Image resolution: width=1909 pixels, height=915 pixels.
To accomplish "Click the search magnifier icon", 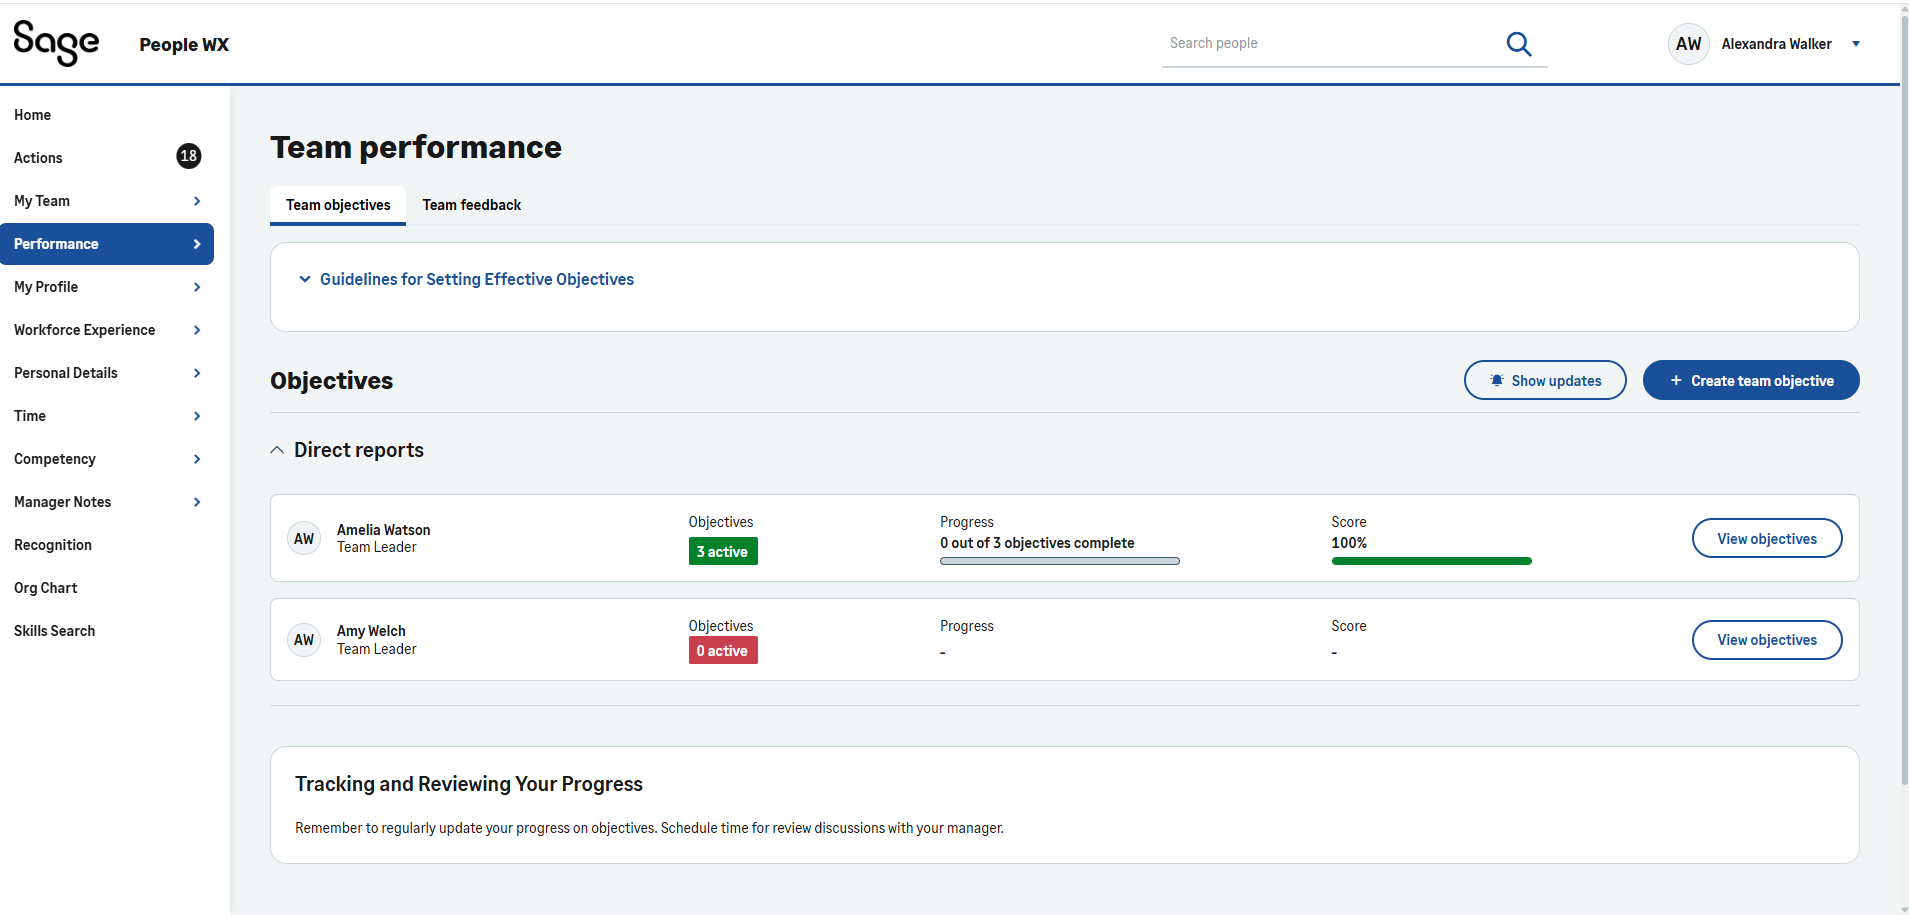I will click(1518, 44).
